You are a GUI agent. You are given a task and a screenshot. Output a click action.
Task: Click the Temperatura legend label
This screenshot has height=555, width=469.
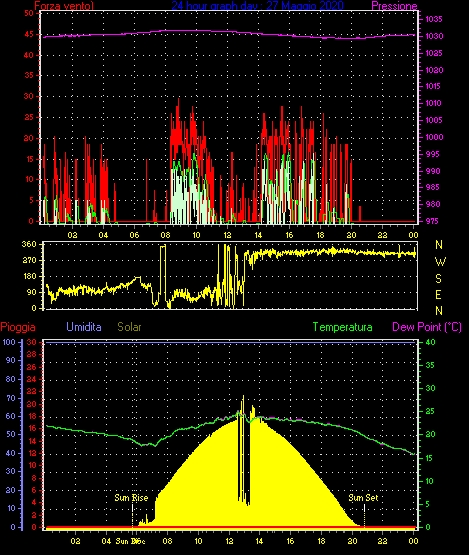(x=342, y=327)
